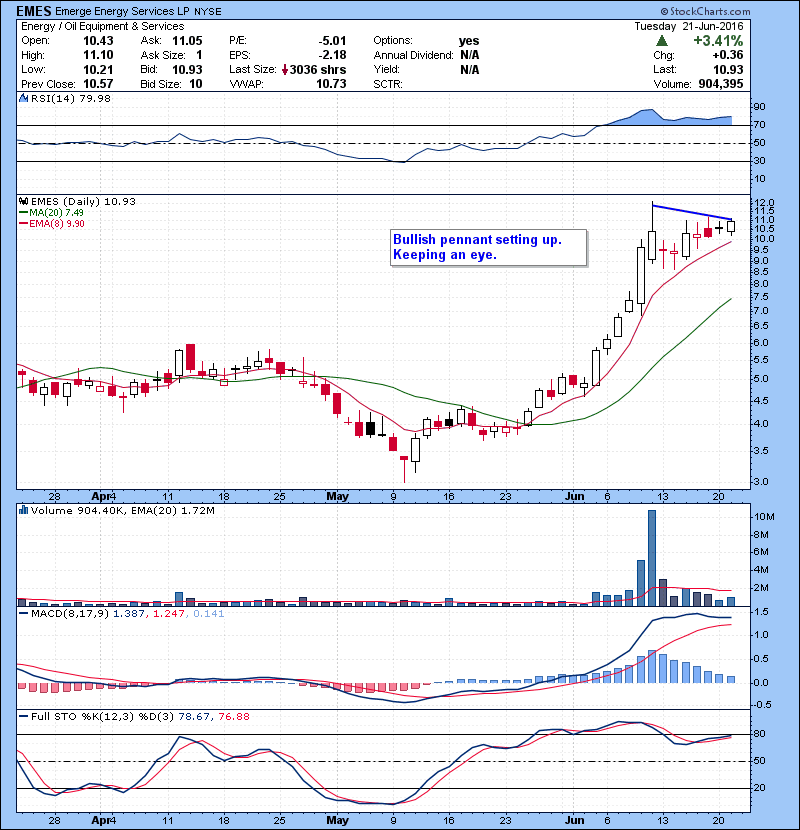The height and width of the screenshot is (830, 800).
Task: Click the High price 11.10 value
Action: (x=98, y=55)
